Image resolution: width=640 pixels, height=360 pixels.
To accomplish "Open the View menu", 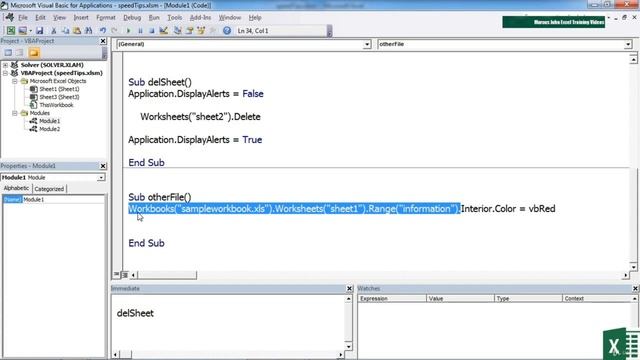I will click(59, 18).
